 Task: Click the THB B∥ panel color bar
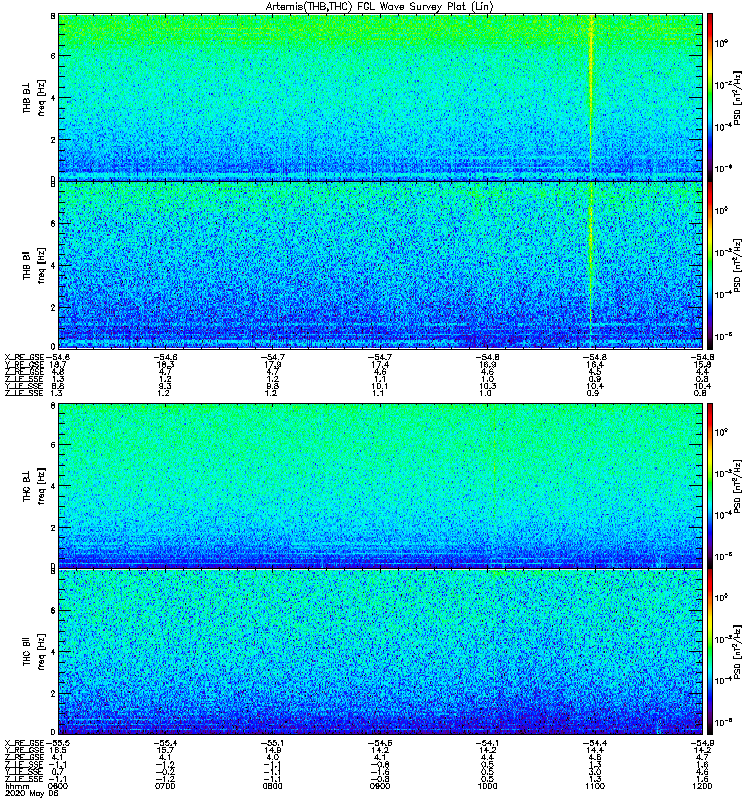(710, 265)
